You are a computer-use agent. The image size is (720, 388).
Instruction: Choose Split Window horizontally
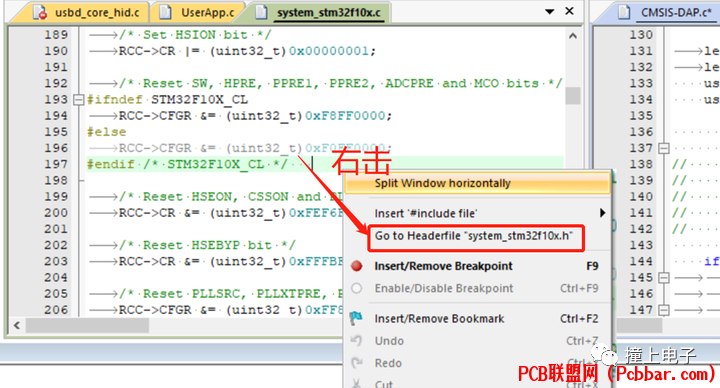coord(478,183)
